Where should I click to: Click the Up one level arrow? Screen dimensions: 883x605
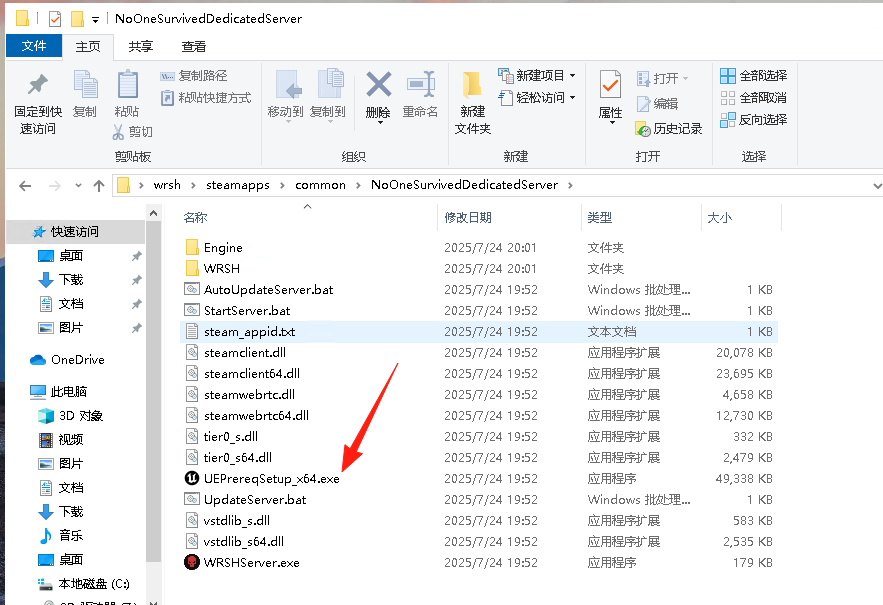[x=99, y=186]
